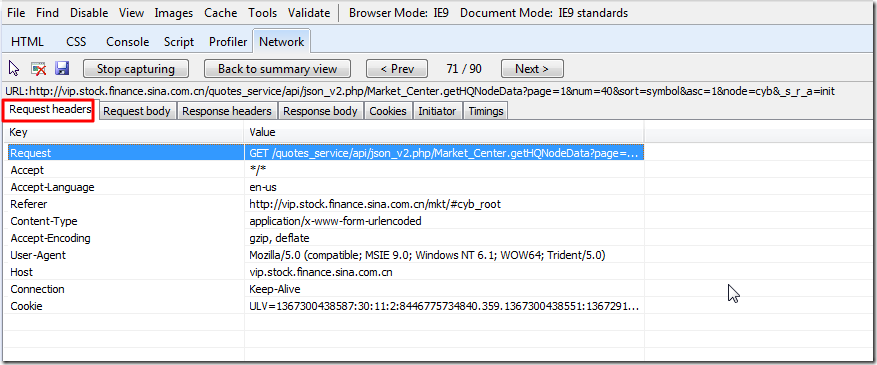Open the View menu

[x=131, y=13]
